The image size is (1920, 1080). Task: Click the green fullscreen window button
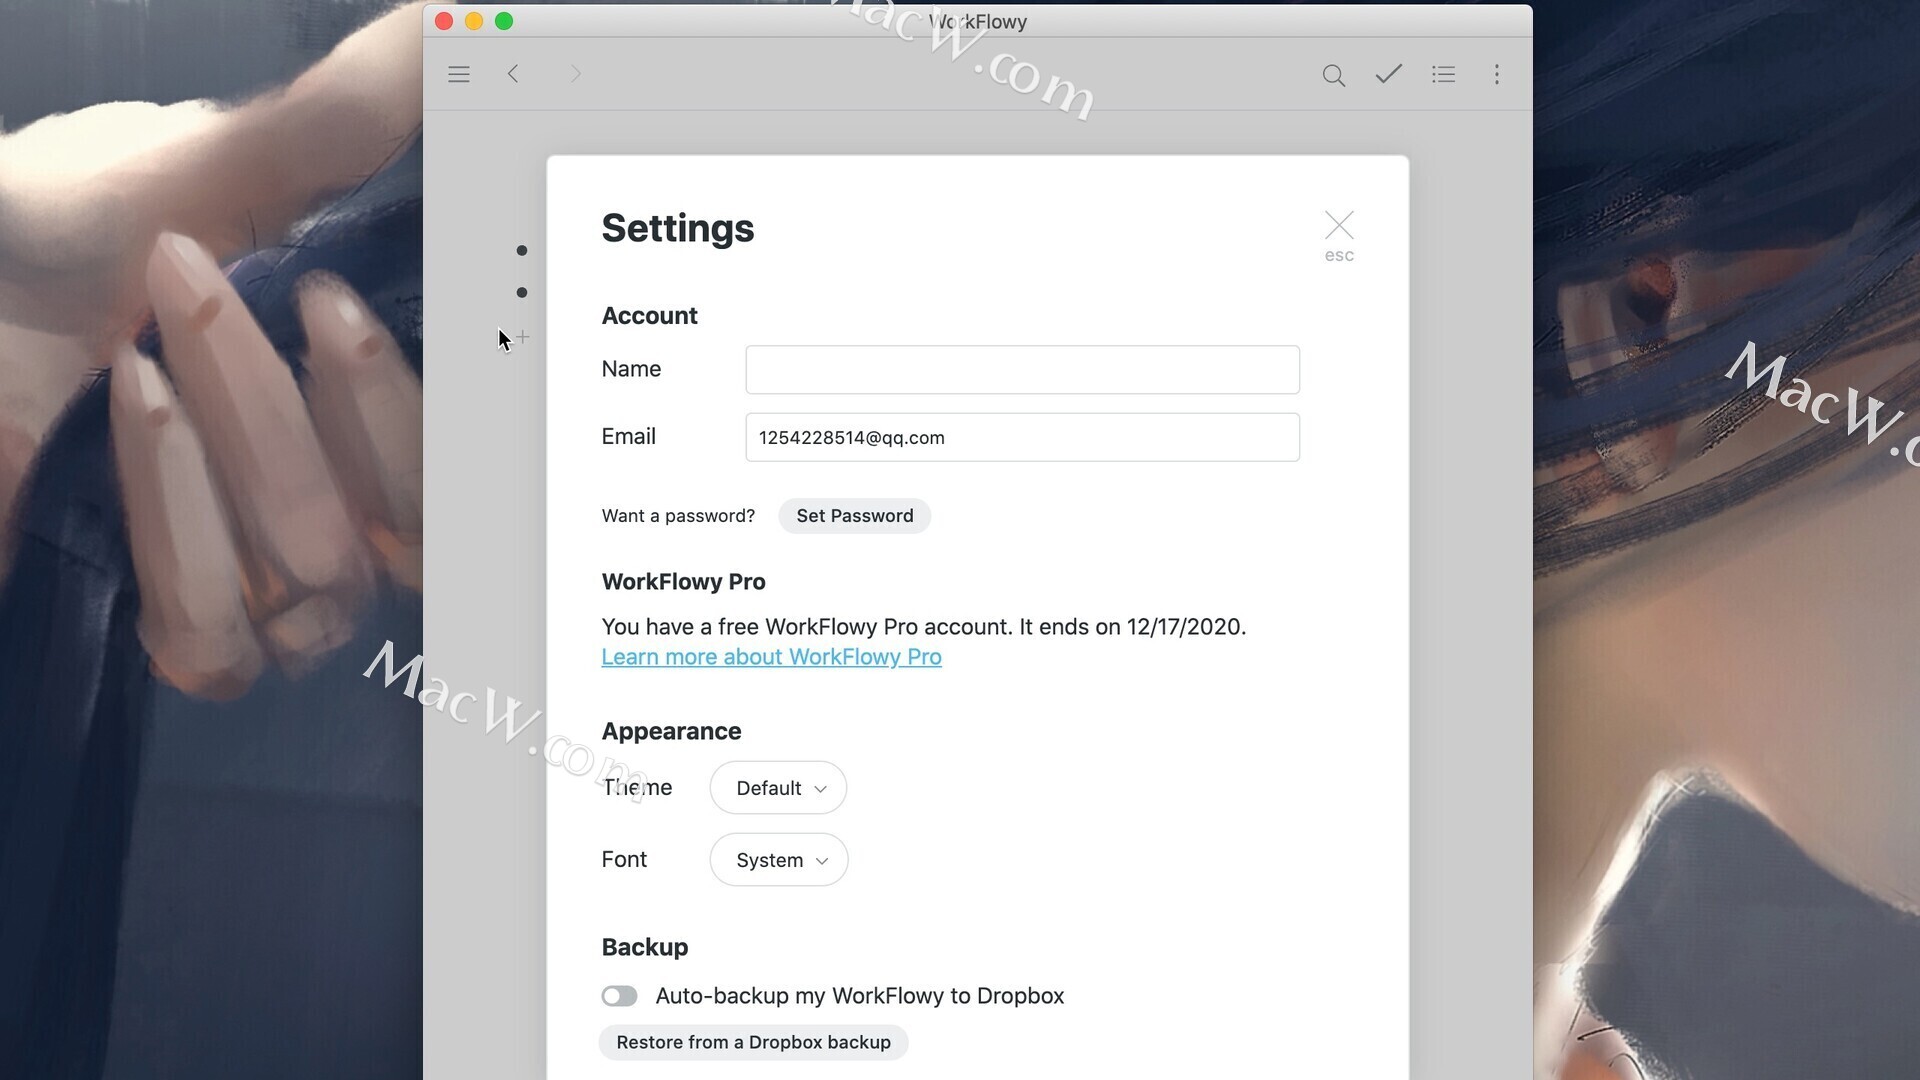pos(504,21)
